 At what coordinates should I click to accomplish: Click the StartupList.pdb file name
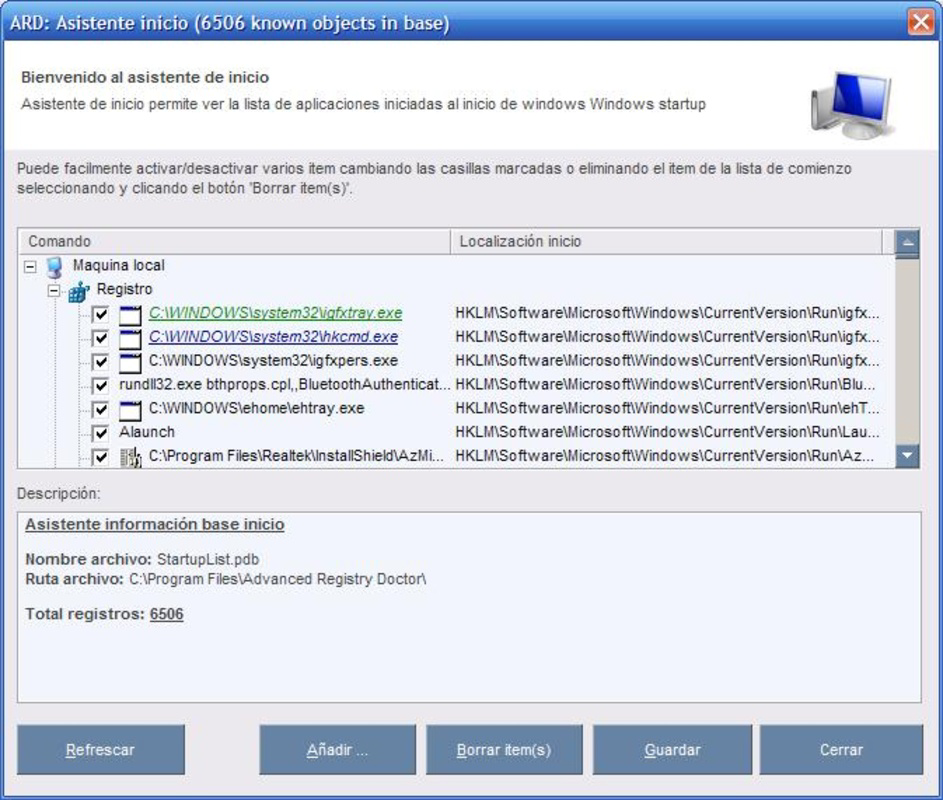[208, 559]
